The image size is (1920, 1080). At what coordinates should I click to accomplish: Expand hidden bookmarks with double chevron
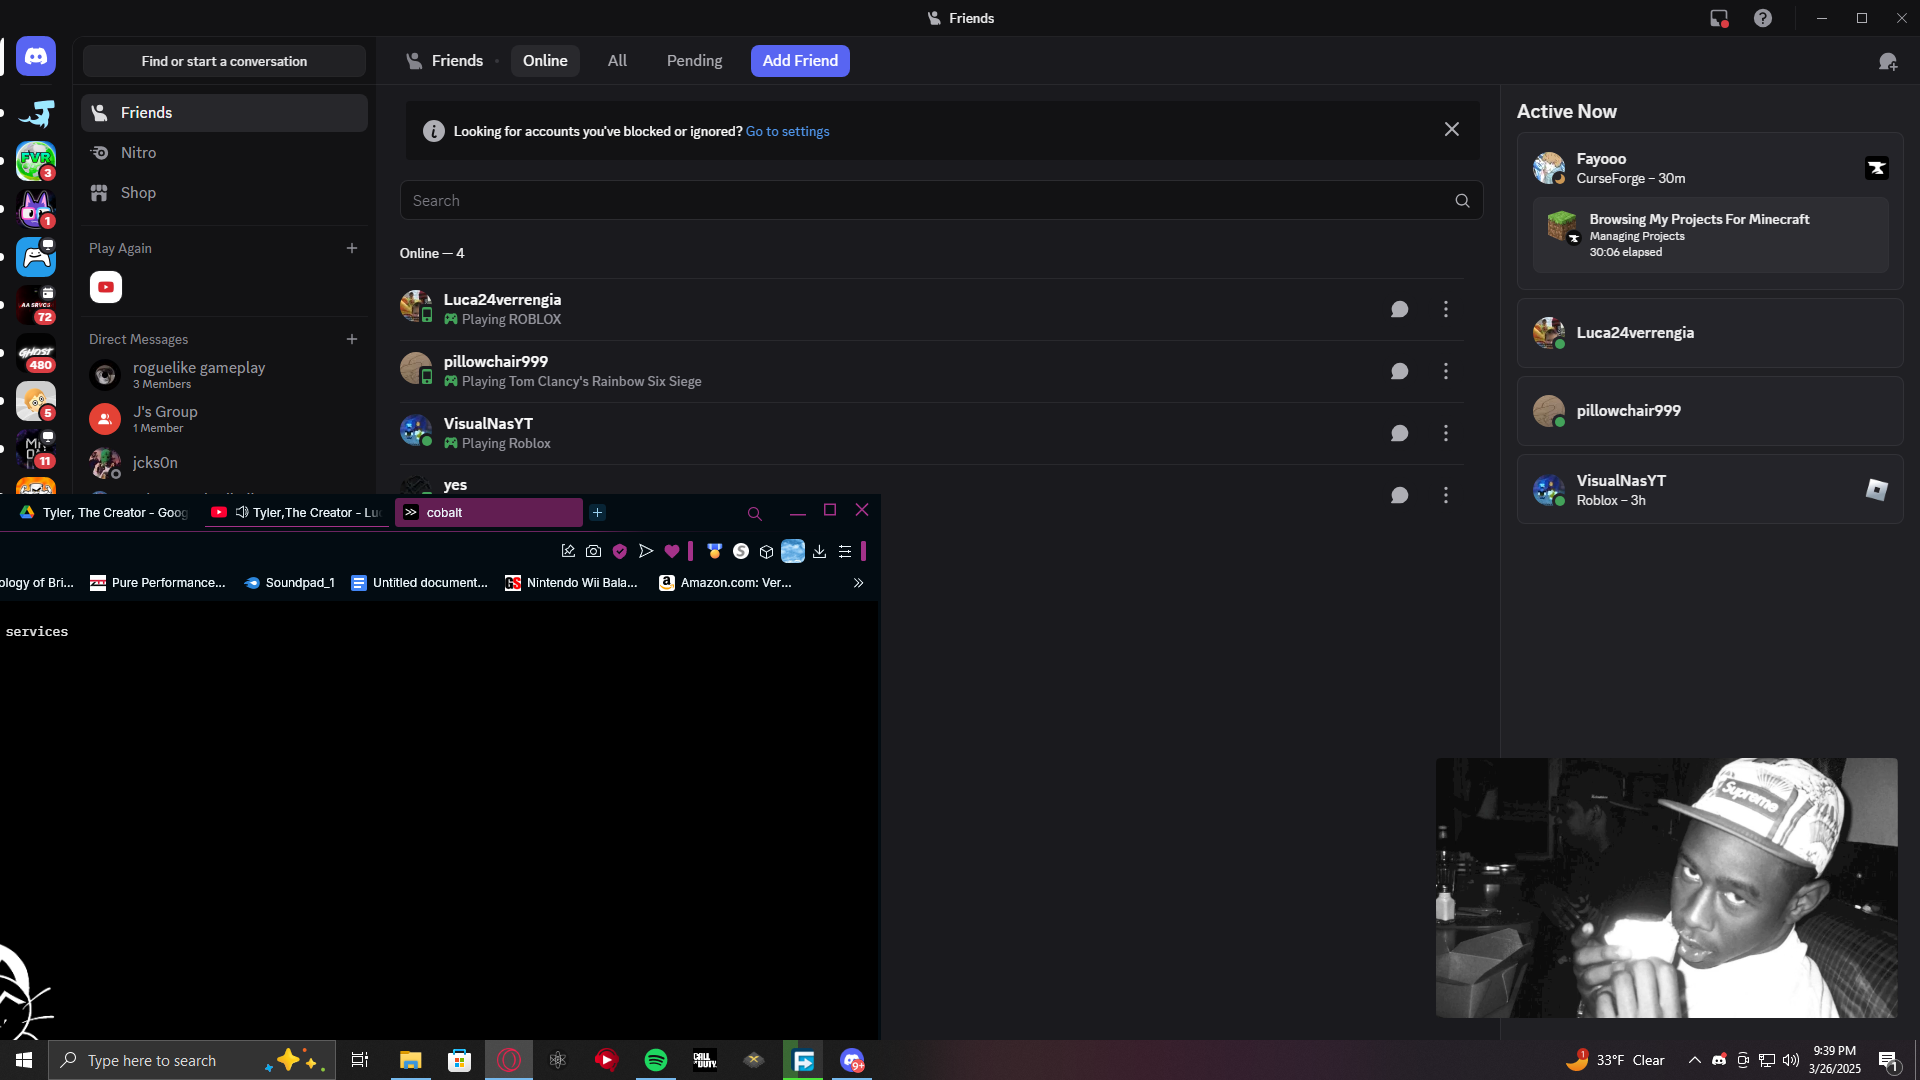point(858,583)
